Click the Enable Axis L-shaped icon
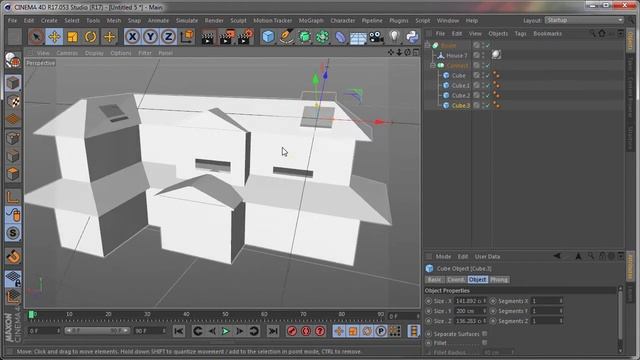Viewport: 640px width, 360px height. [13, 197]
